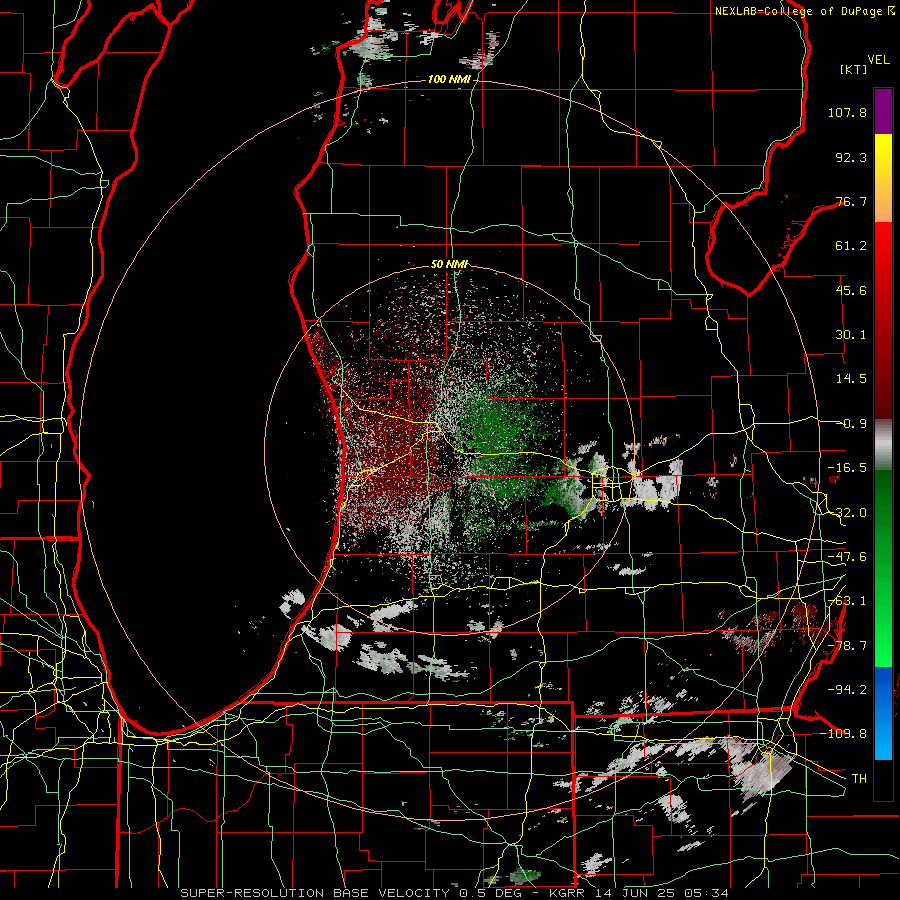Pick the blue segment of velocity color bar
The height and width of the screenshot is (900, 900).
[883, 713]
